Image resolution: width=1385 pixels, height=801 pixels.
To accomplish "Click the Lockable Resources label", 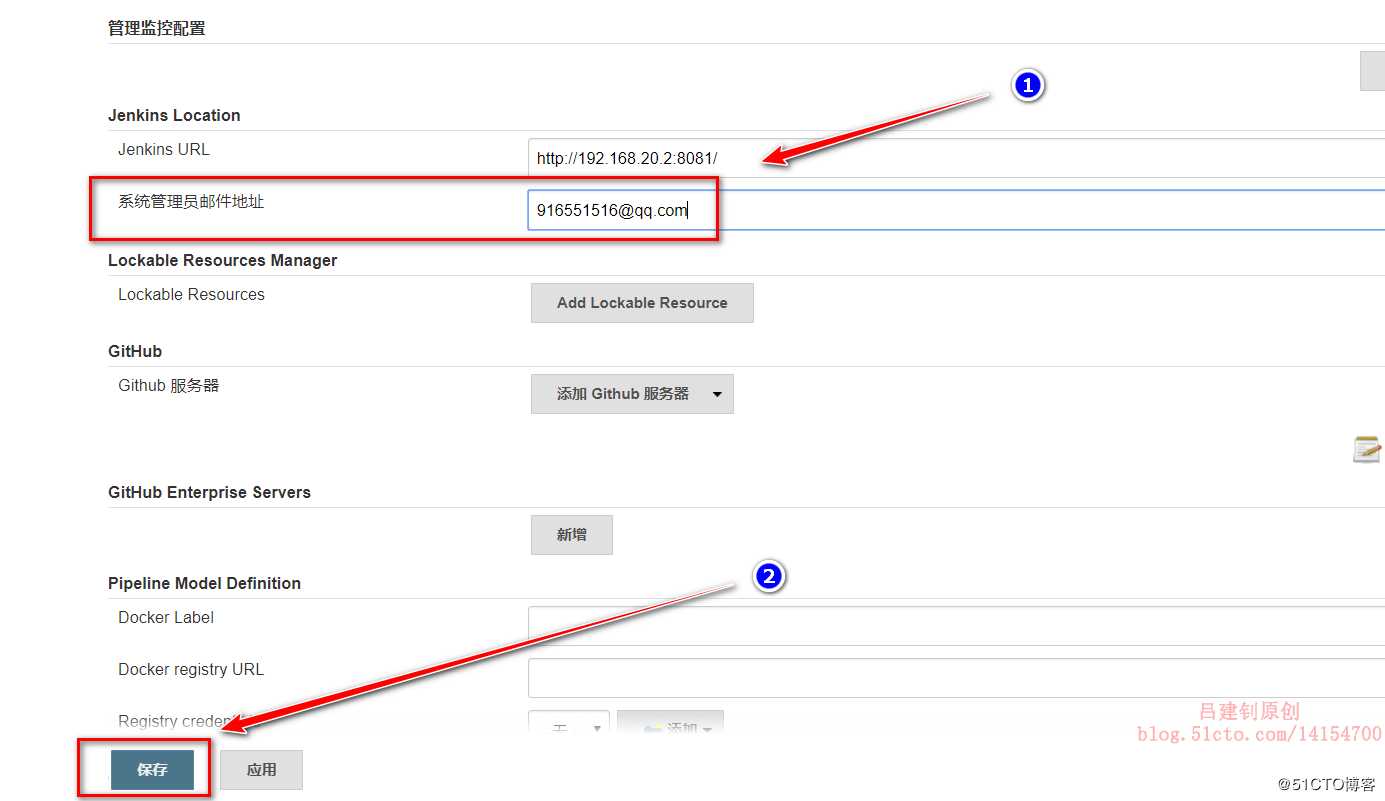I will click(191, 294).
